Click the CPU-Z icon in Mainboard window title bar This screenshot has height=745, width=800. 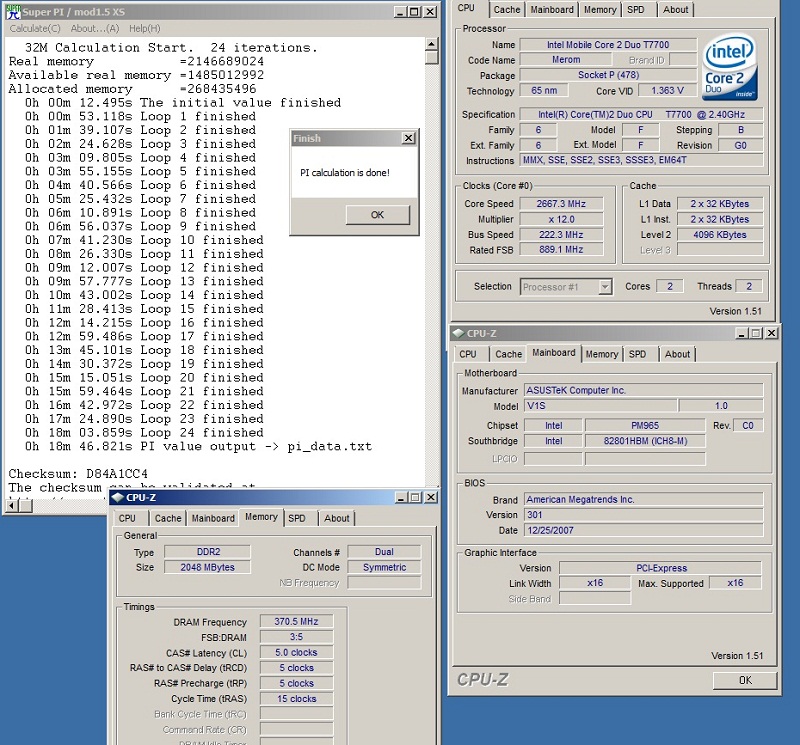(x=458, y=333)
